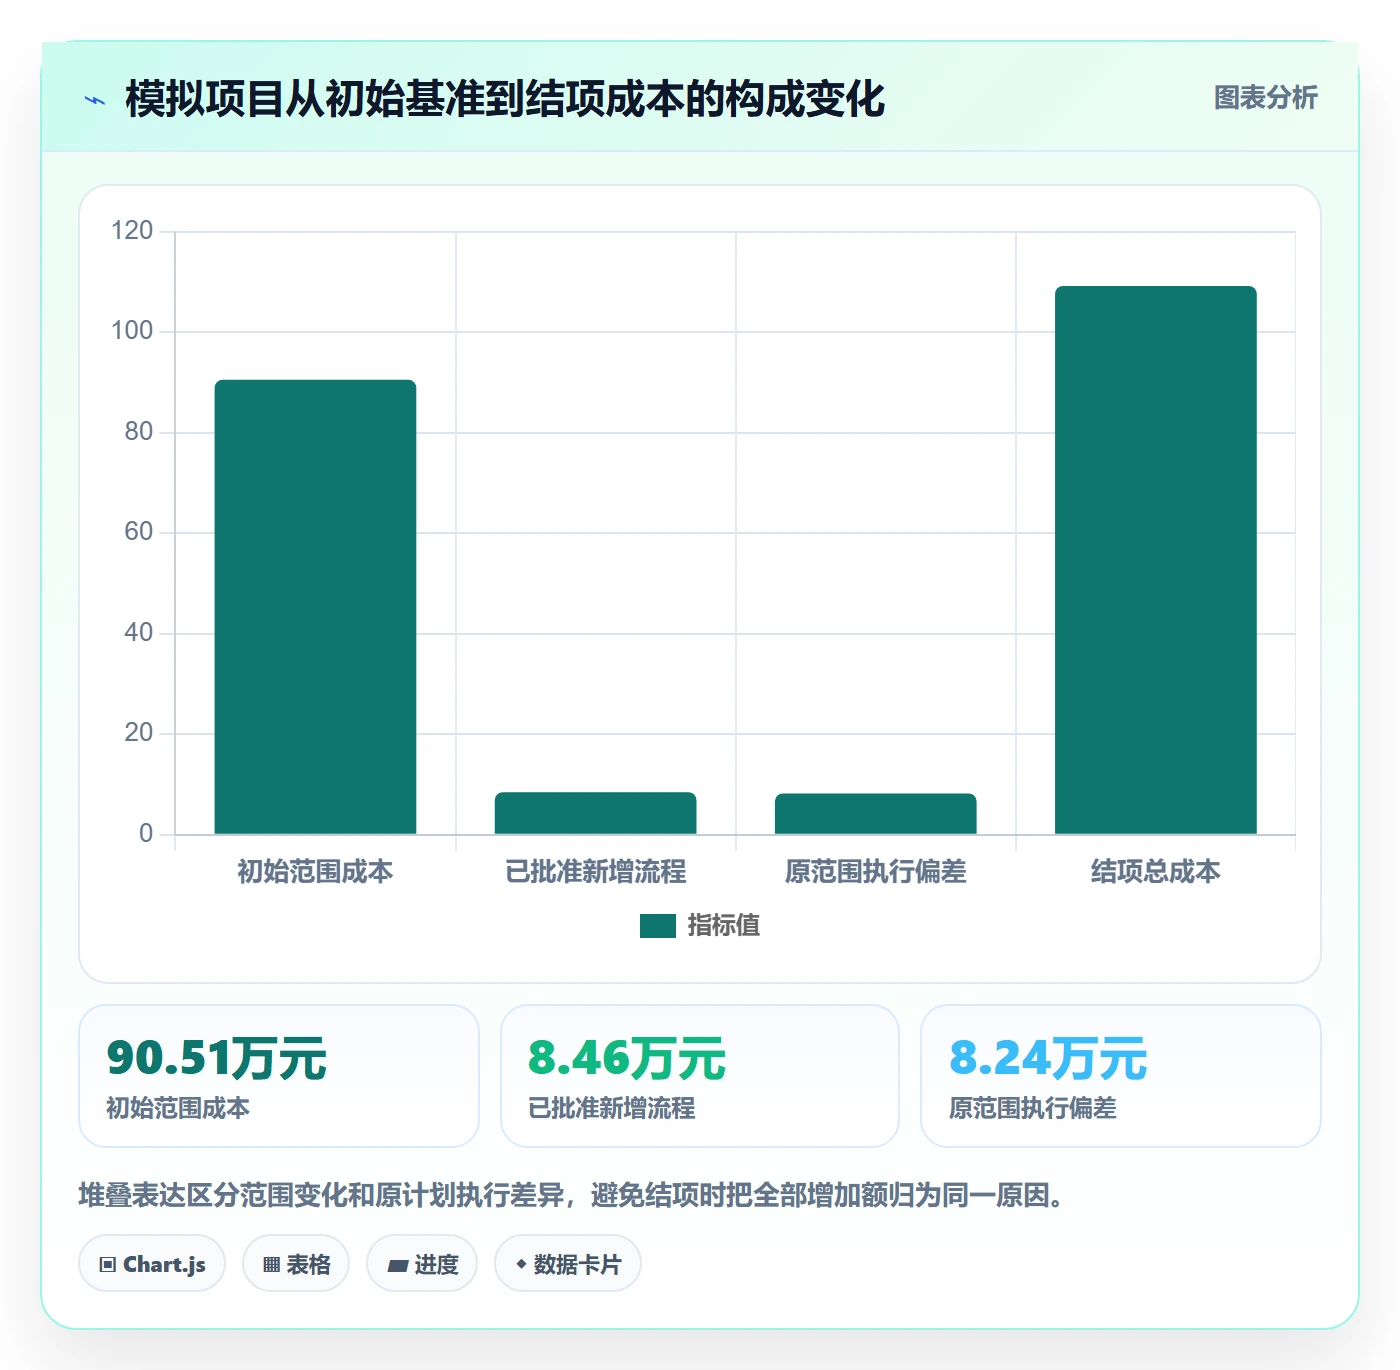This screenshot has height=1370, width=1400.
Task: Click the 初始范围成本 x-axis label
Action: click(315, 872)
